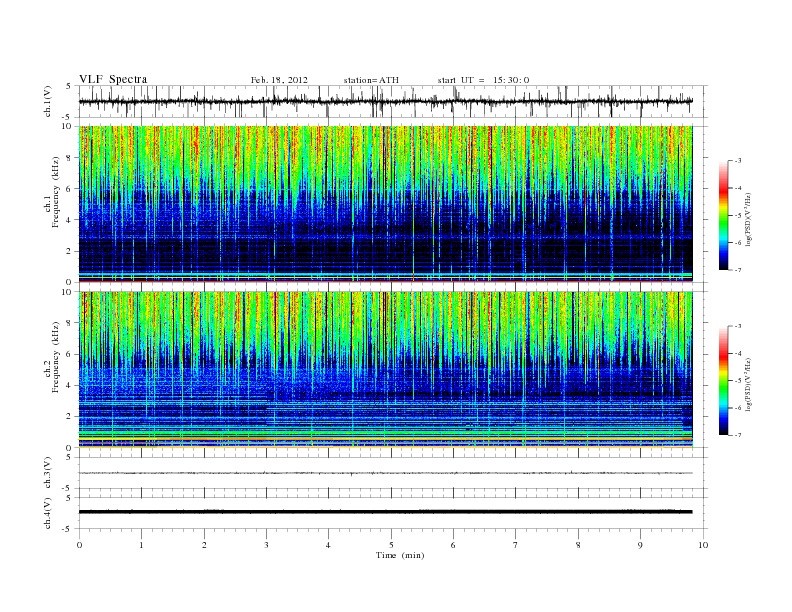Click the "10" tick on the time axis
The image size is (792, 612).
click(x=703, y=545)
